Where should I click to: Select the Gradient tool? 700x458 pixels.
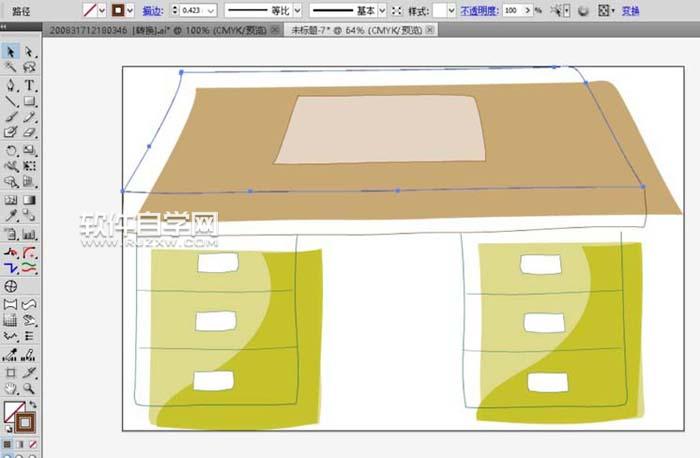coord(29,200)
